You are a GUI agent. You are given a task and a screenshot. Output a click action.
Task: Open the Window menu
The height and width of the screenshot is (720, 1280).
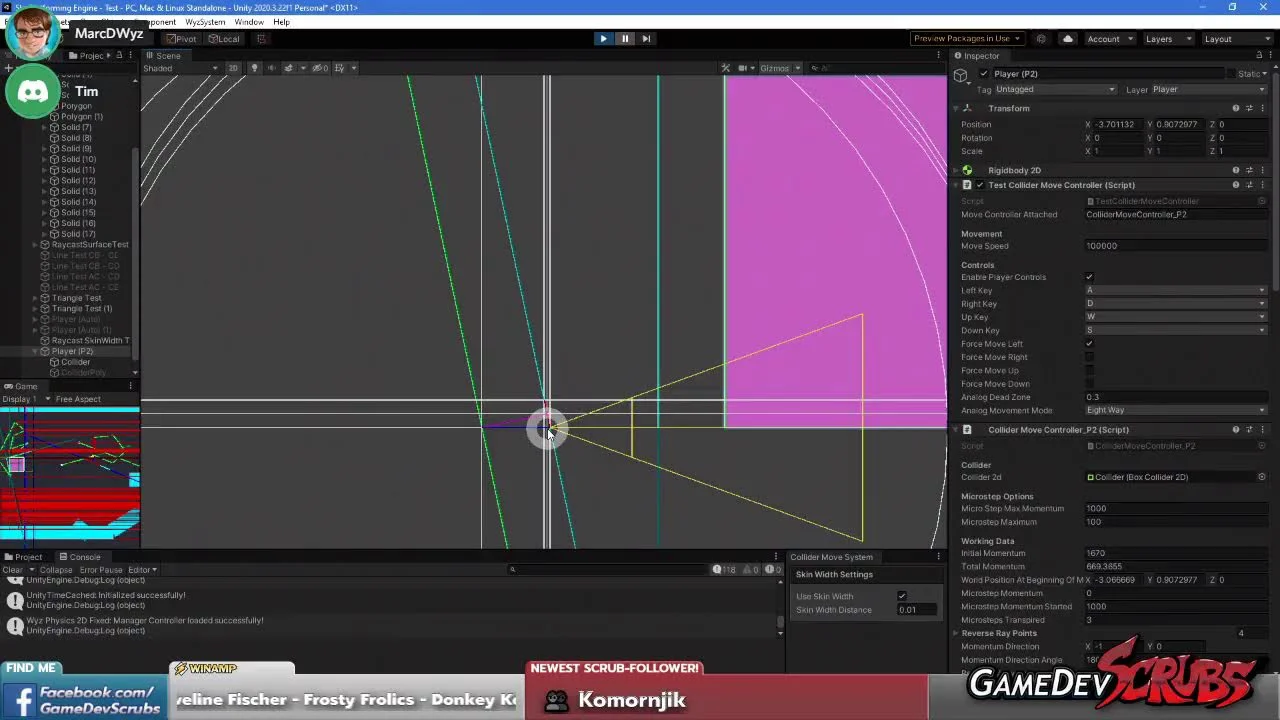pyautogui.click(x=249, y=22)
